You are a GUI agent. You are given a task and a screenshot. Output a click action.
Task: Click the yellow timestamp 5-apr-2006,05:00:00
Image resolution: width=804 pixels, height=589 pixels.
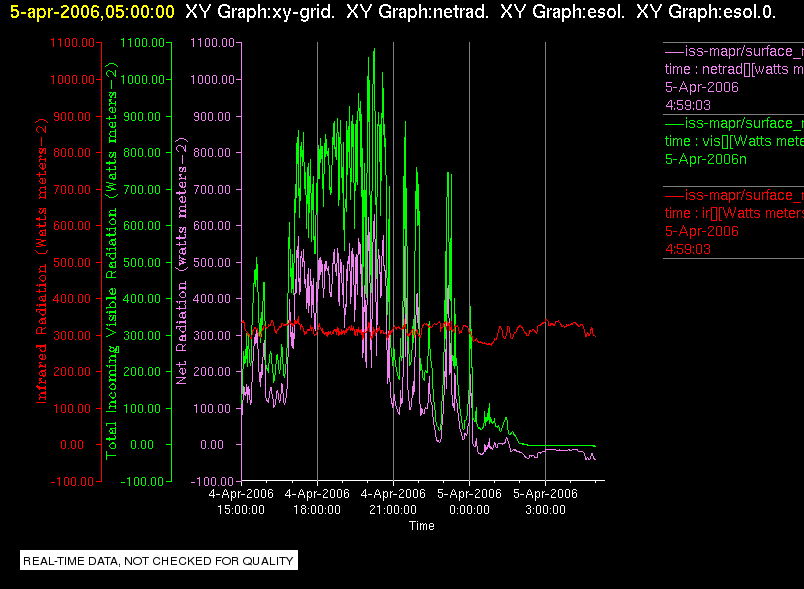tap(92, 11)
